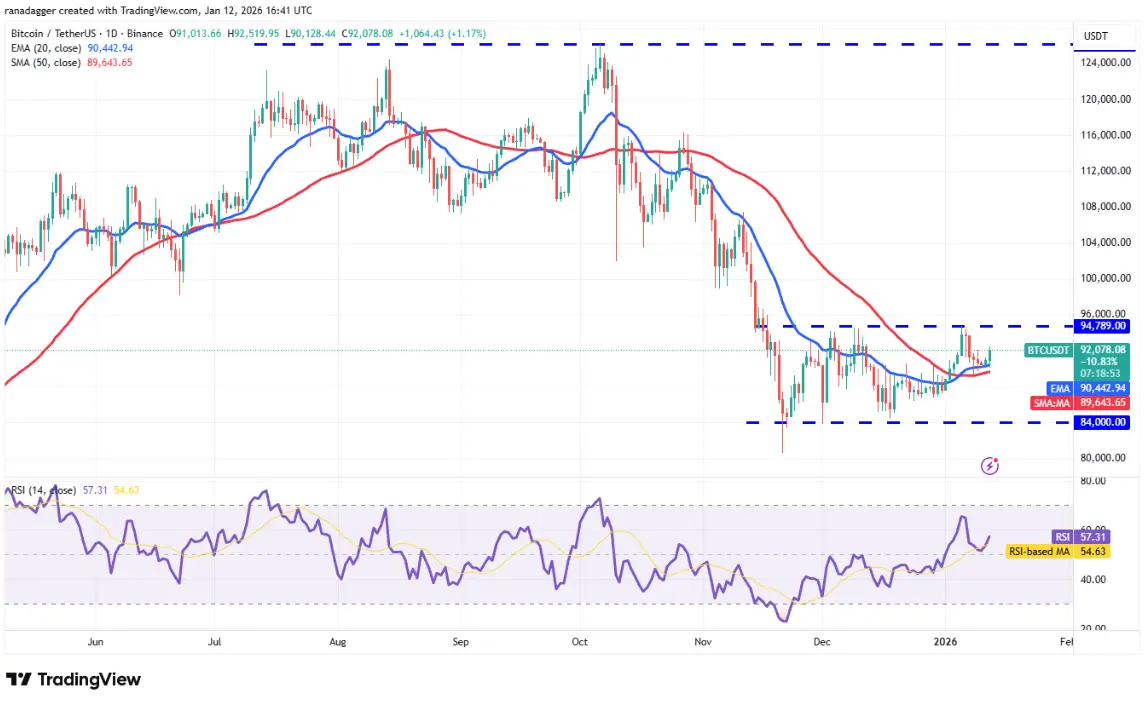Click the 2026 label on time axis

coord(946,642)
